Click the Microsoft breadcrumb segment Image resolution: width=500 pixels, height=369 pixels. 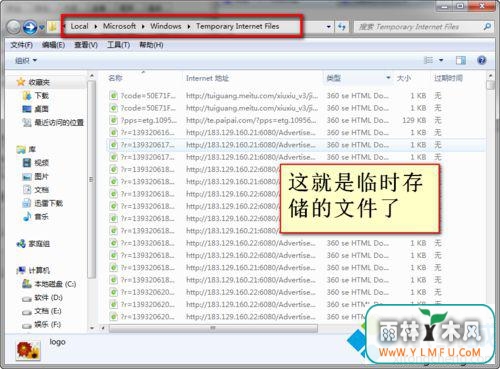tap(119, 26)
